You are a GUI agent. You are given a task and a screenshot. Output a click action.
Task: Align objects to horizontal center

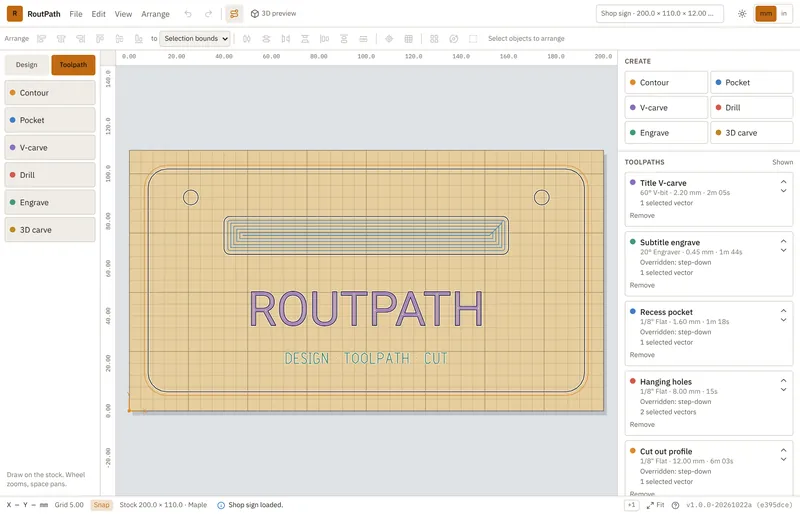pyautogui.click(x=61, y=39)
